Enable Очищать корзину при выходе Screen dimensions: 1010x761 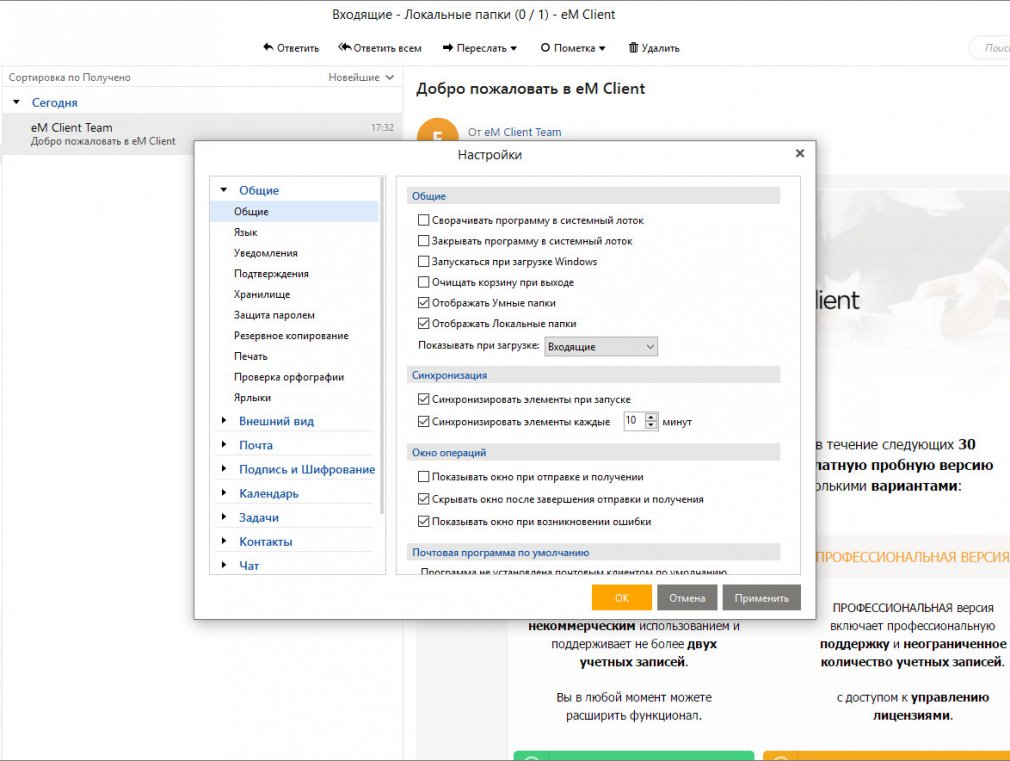pos(423,282)
